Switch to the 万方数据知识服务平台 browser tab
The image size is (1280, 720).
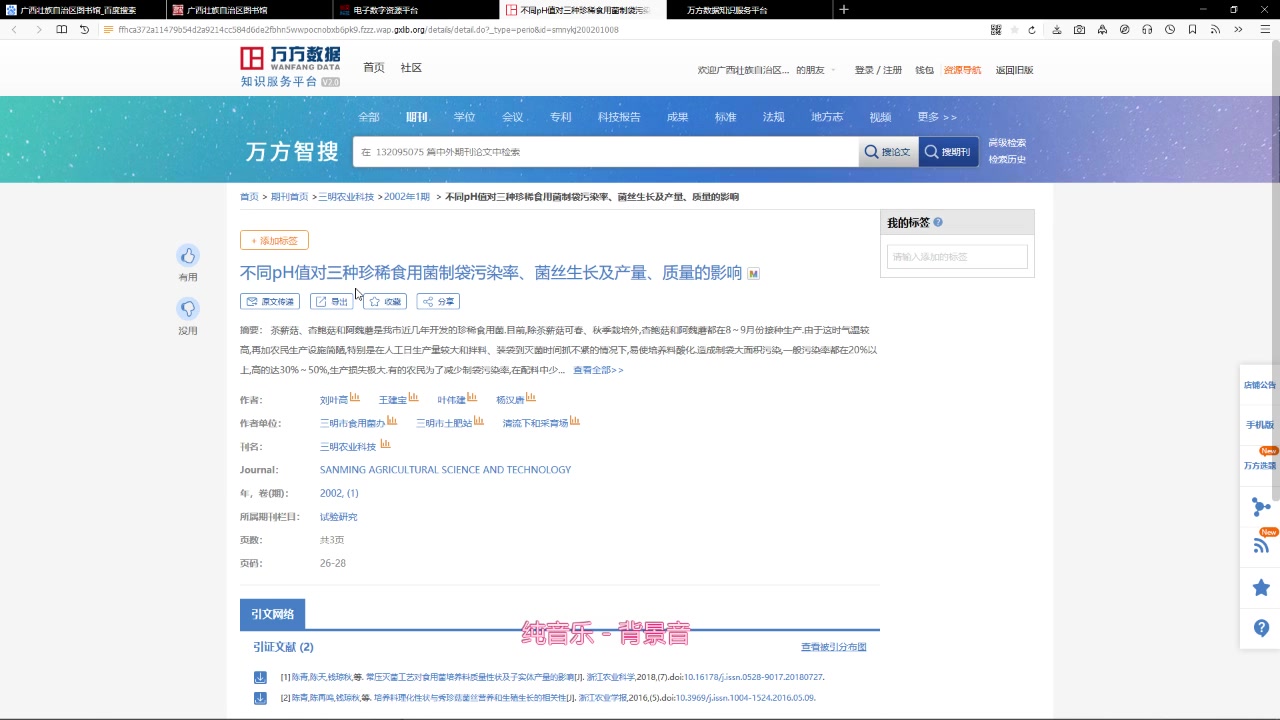point(728,10)
